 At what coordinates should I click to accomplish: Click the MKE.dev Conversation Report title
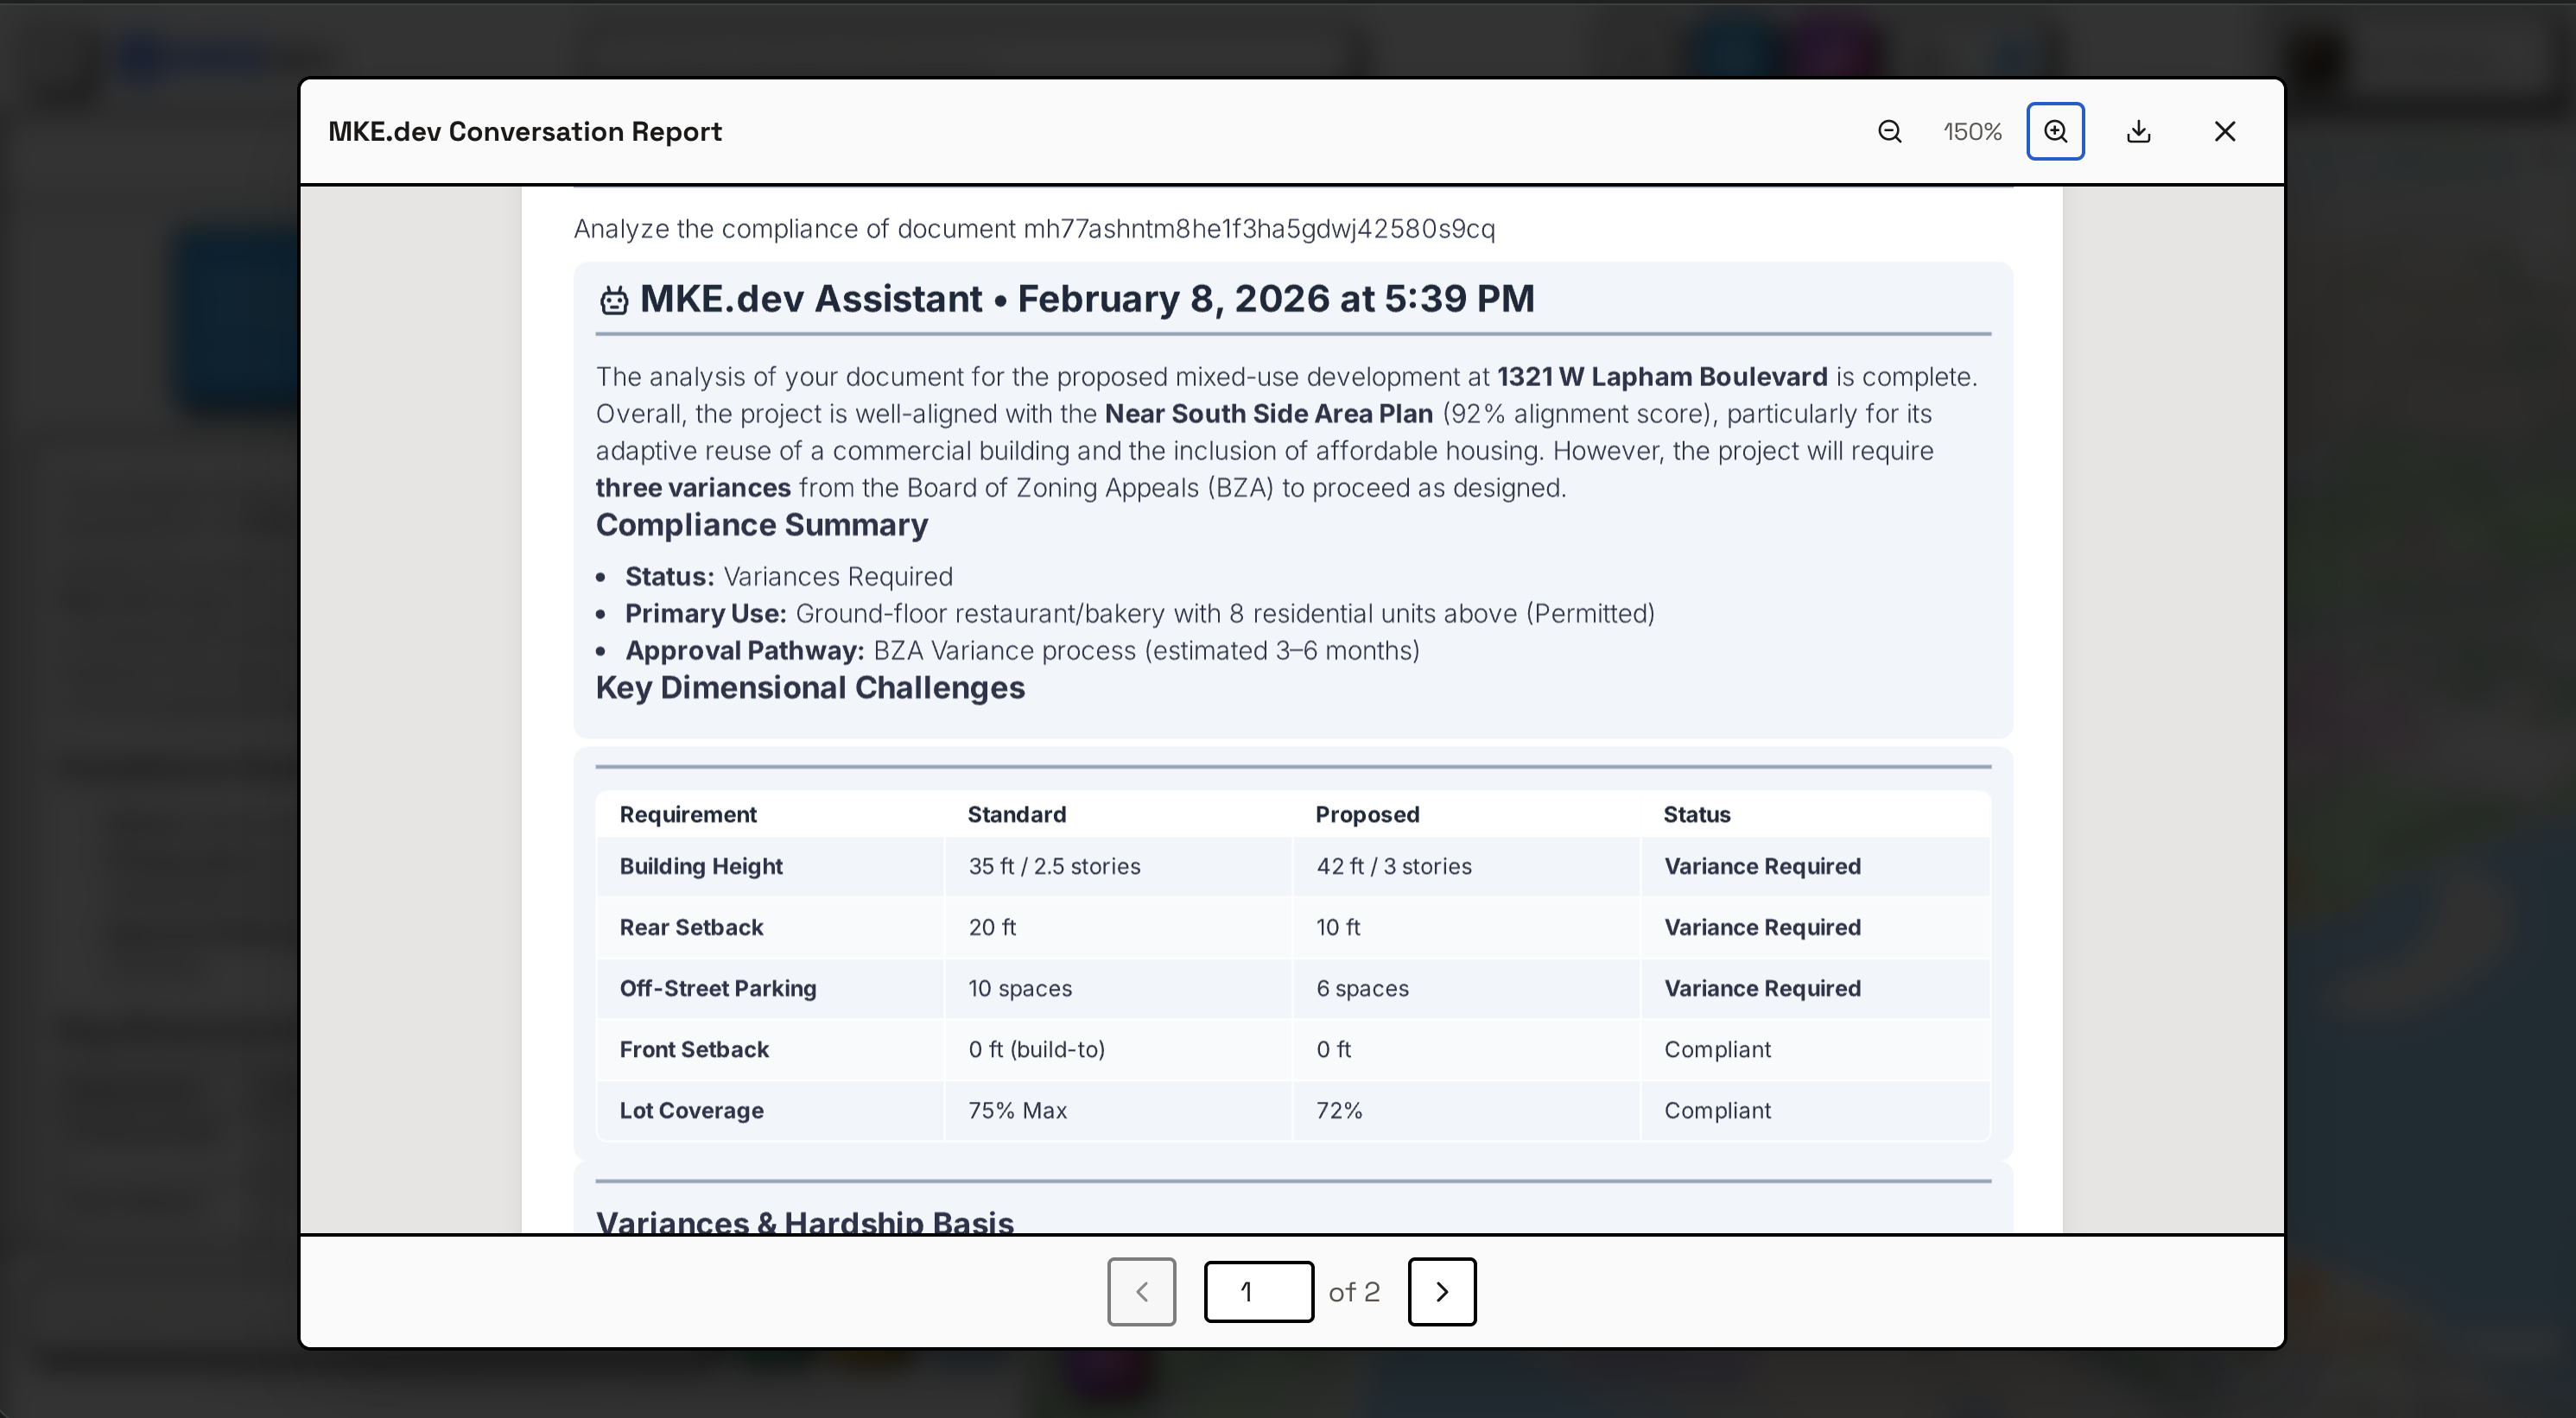(x=524, y=132)
